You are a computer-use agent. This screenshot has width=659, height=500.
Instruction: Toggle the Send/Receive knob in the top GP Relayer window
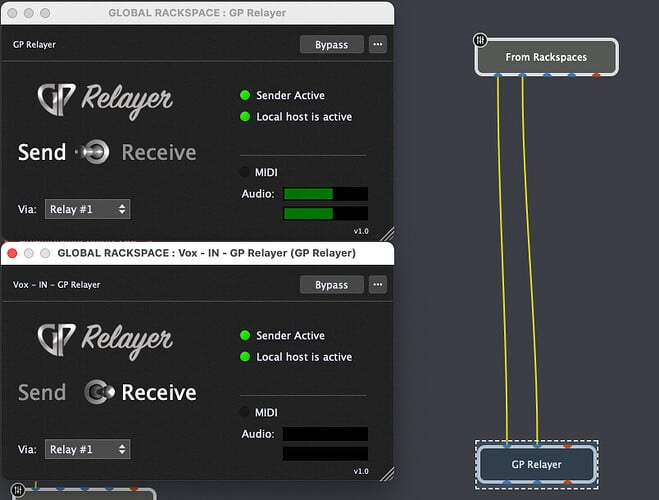(94, 152)
